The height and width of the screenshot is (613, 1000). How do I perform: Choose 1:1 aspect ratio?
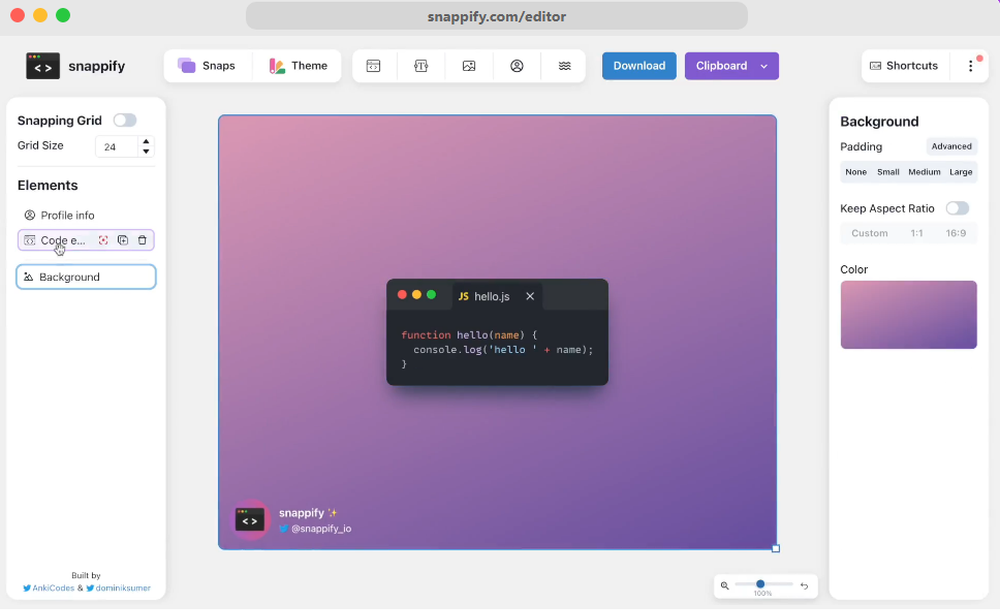point(916,233)
